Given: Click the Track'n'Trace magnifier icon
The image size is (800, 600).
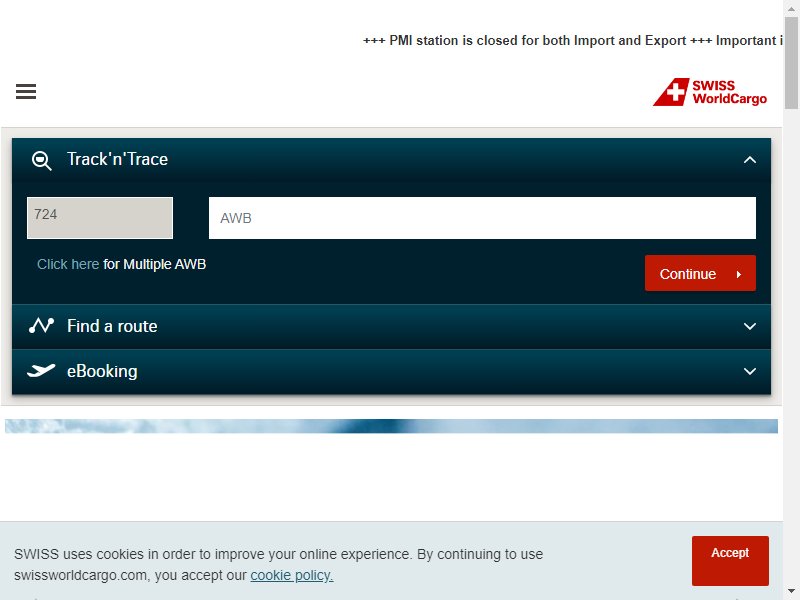Looking at the screenshot, I should click(41, 160).
